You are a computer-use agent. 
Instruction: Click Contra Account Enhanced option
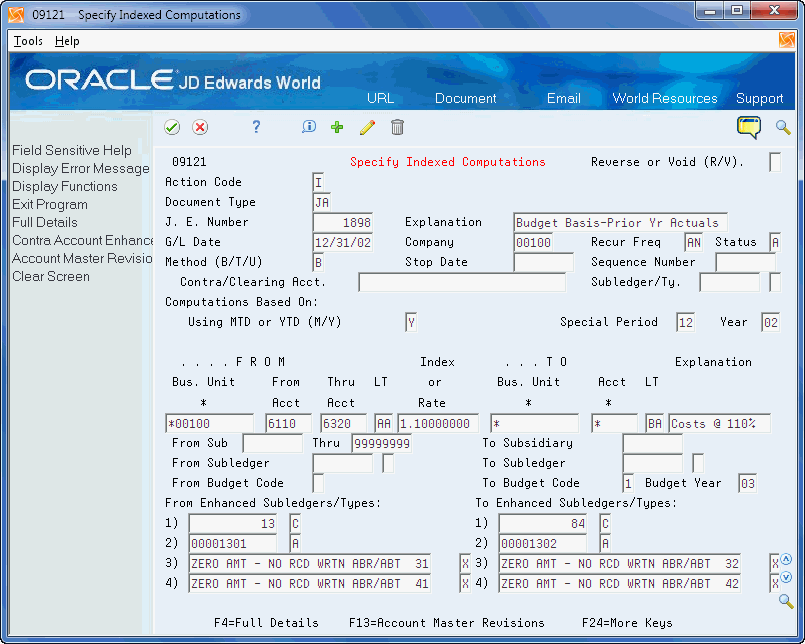click(x=82, y=240)
